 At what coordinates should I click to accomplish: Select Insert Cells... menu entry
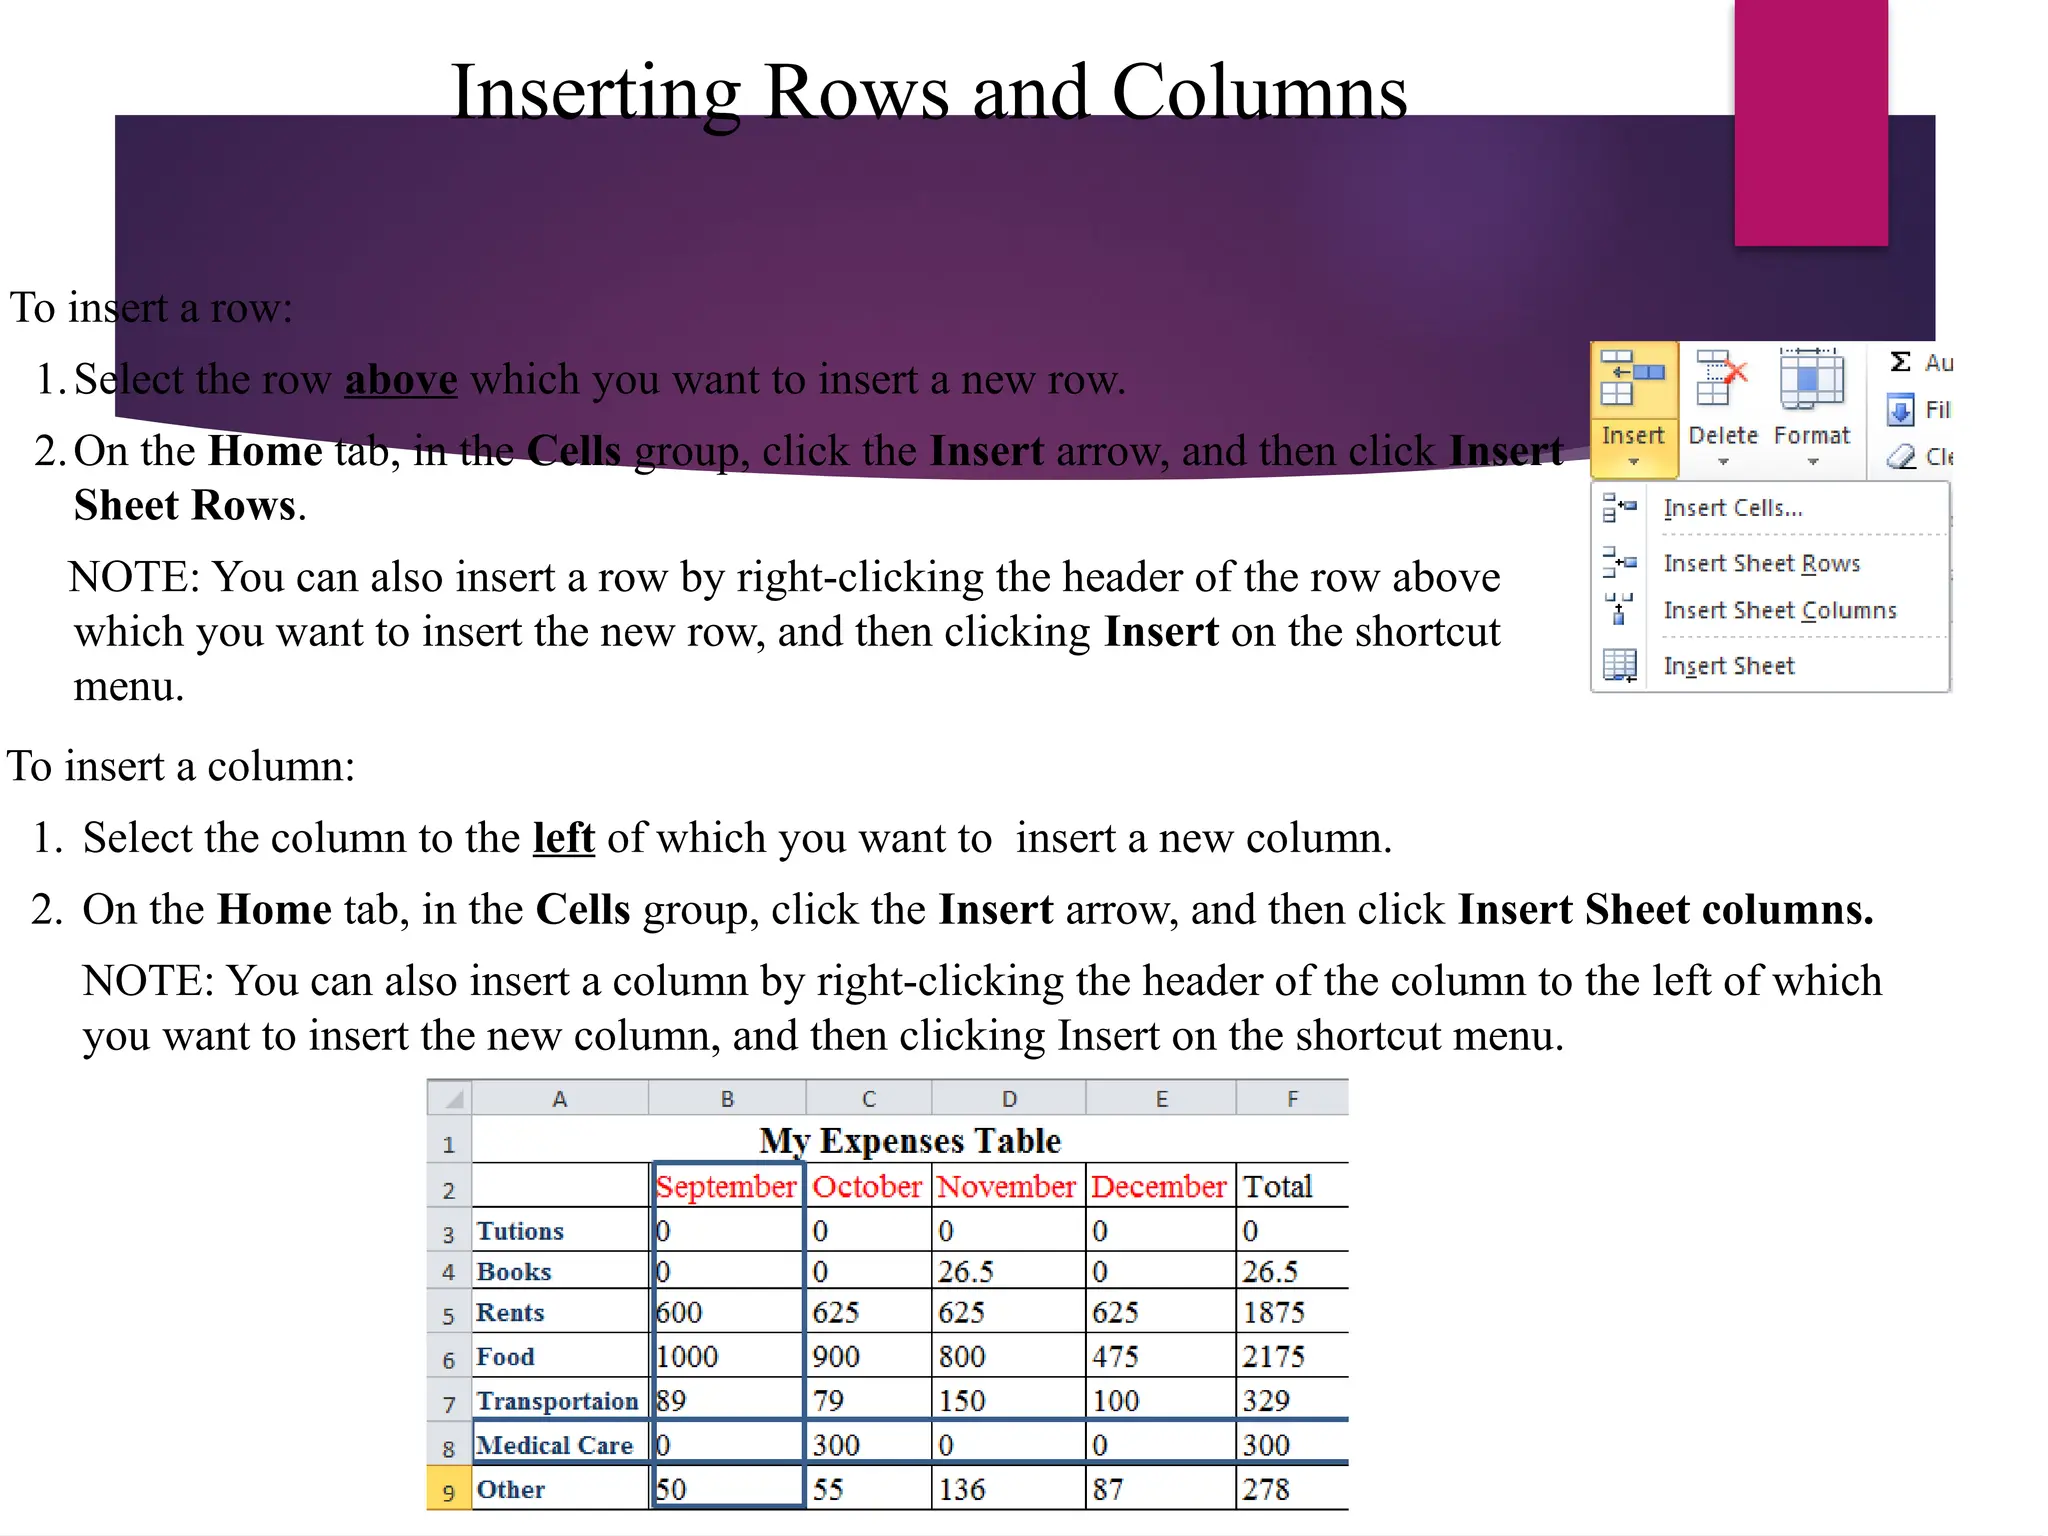1732,508
